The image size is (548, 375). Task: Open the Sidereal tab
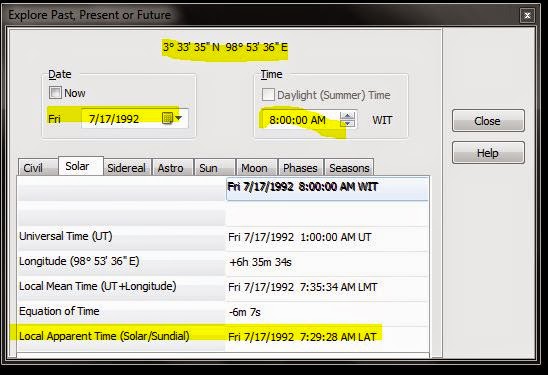[127, 168]
